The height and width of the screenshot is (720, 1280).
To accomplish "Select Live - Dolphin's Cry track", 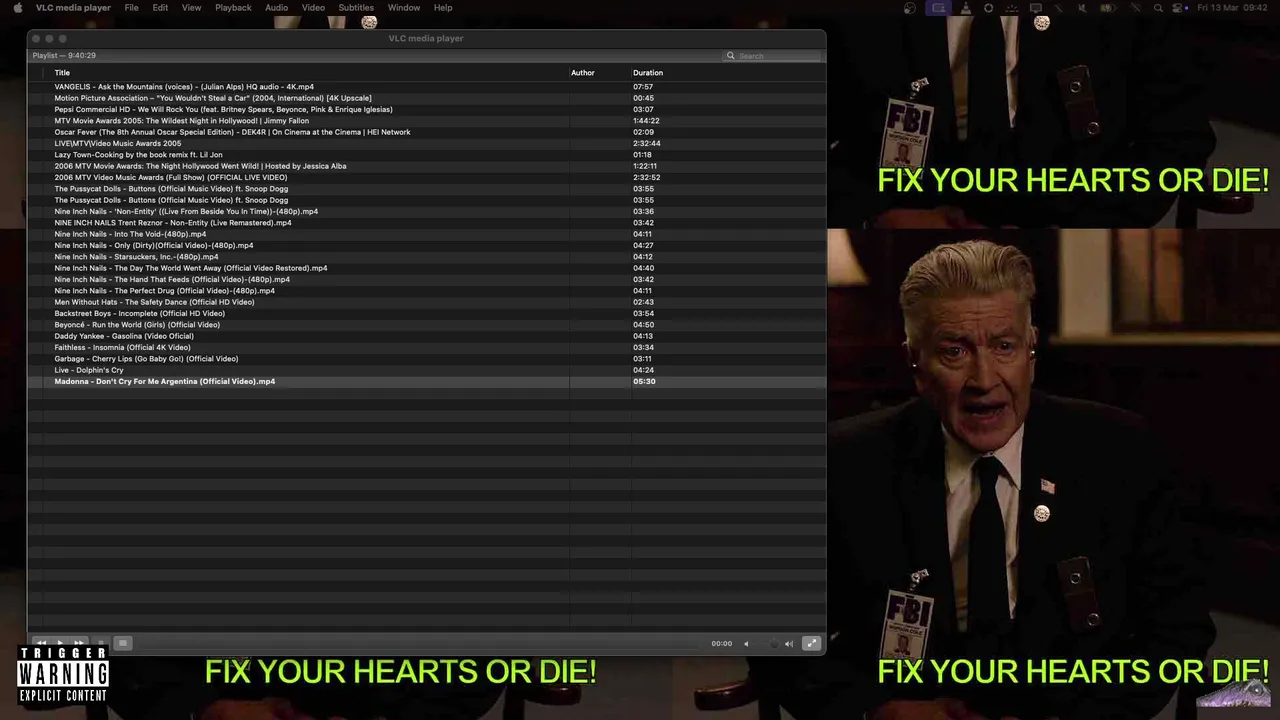I will [427, 370].
